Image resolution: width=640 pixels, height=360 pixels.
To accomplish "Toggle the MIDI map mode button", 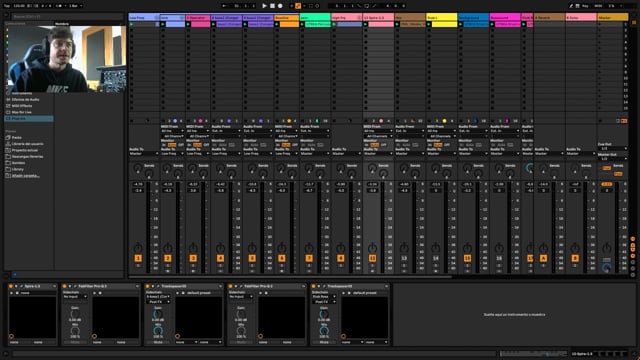I will tap(598, 6).
